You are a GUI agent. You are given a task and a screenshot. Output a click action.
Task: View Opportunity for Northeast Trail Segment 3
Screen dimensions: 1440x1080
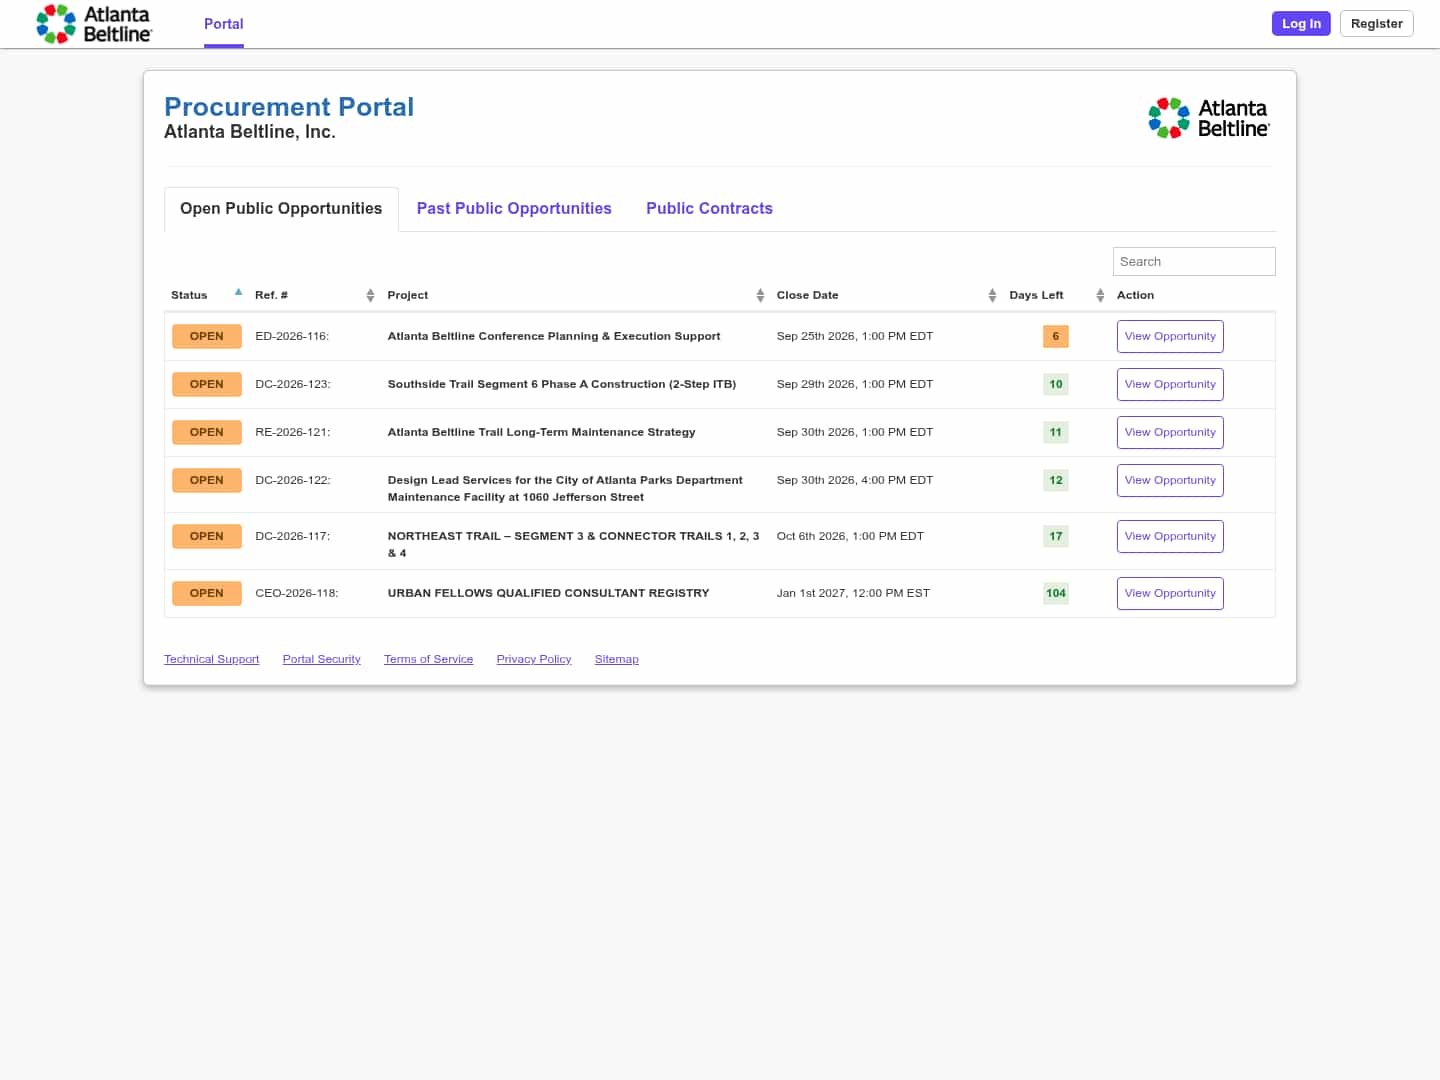point(1170,537)
